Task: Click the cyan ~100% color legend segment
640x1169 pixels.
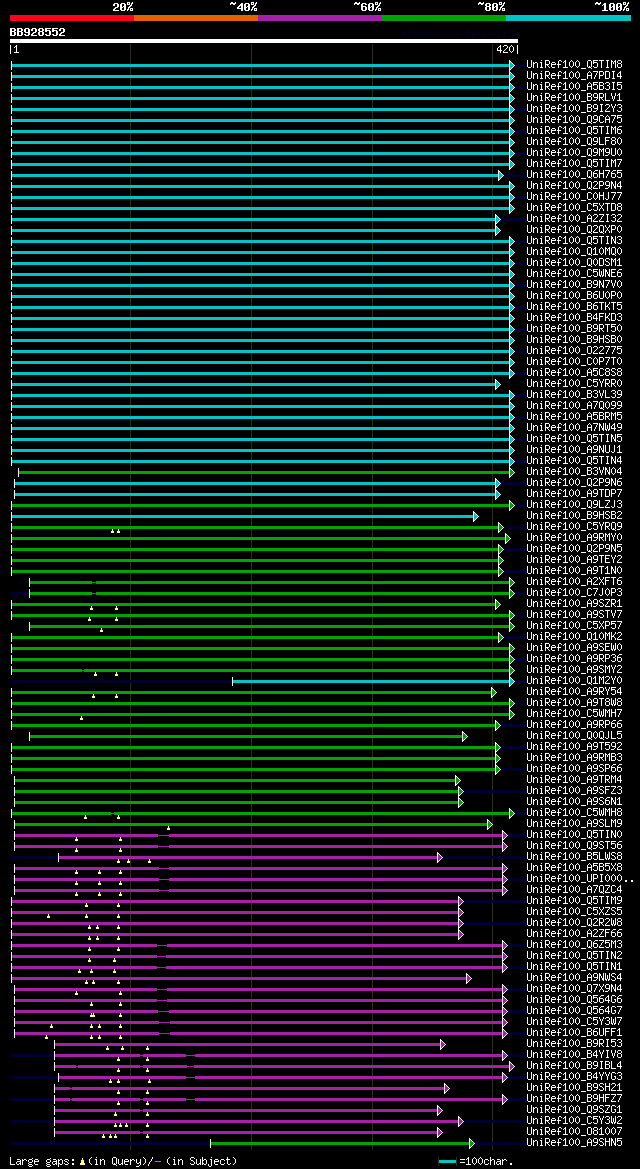Action: pos(568,17)
